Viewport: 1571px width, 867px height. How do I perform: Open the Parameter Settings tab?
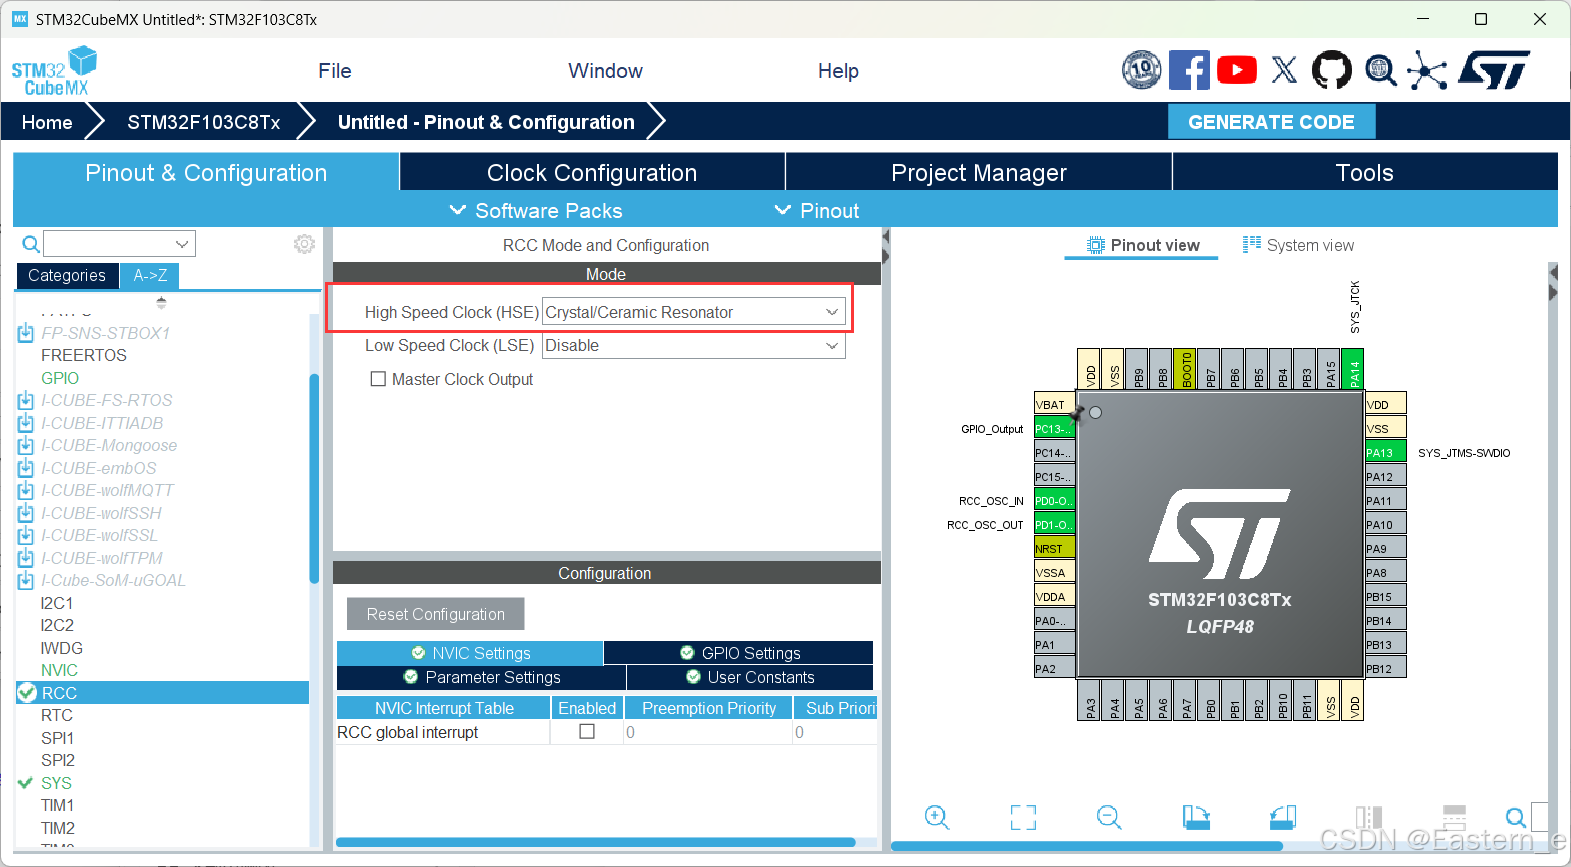pyautogui.click(x=481, y=677)
